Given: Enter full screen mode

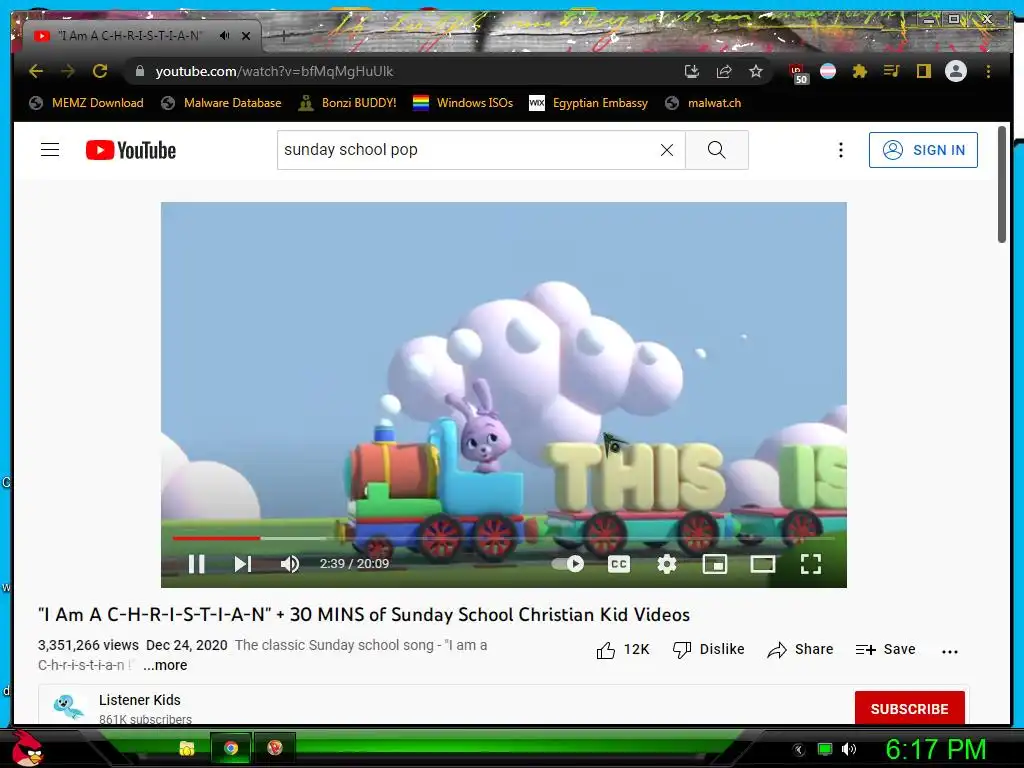Looking at the screenshot, I should coord(810,564).
